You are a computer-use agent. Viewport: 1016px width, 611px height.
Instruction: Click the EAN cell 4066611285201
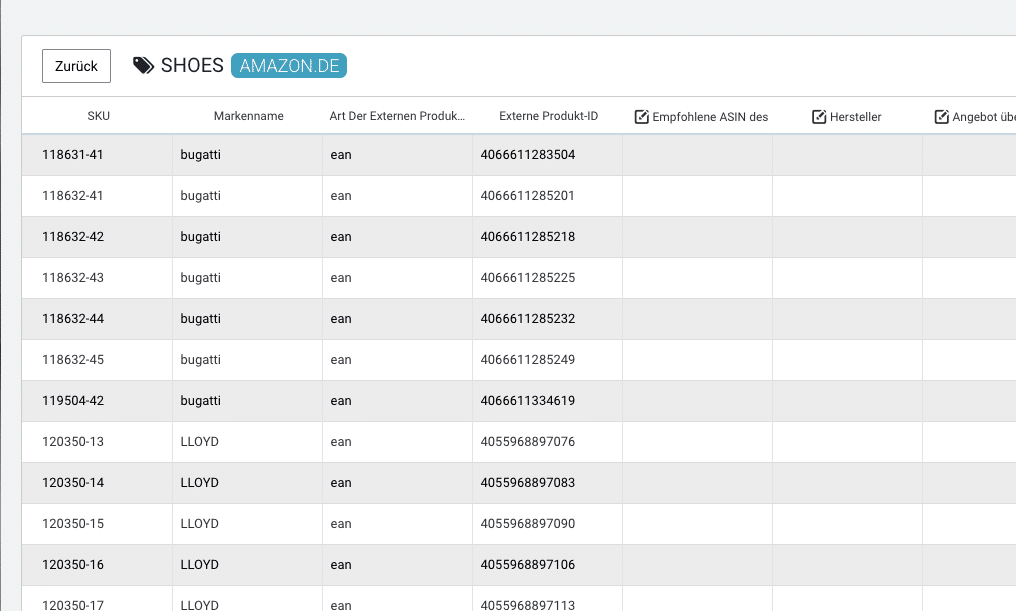(x=527, y=196)
